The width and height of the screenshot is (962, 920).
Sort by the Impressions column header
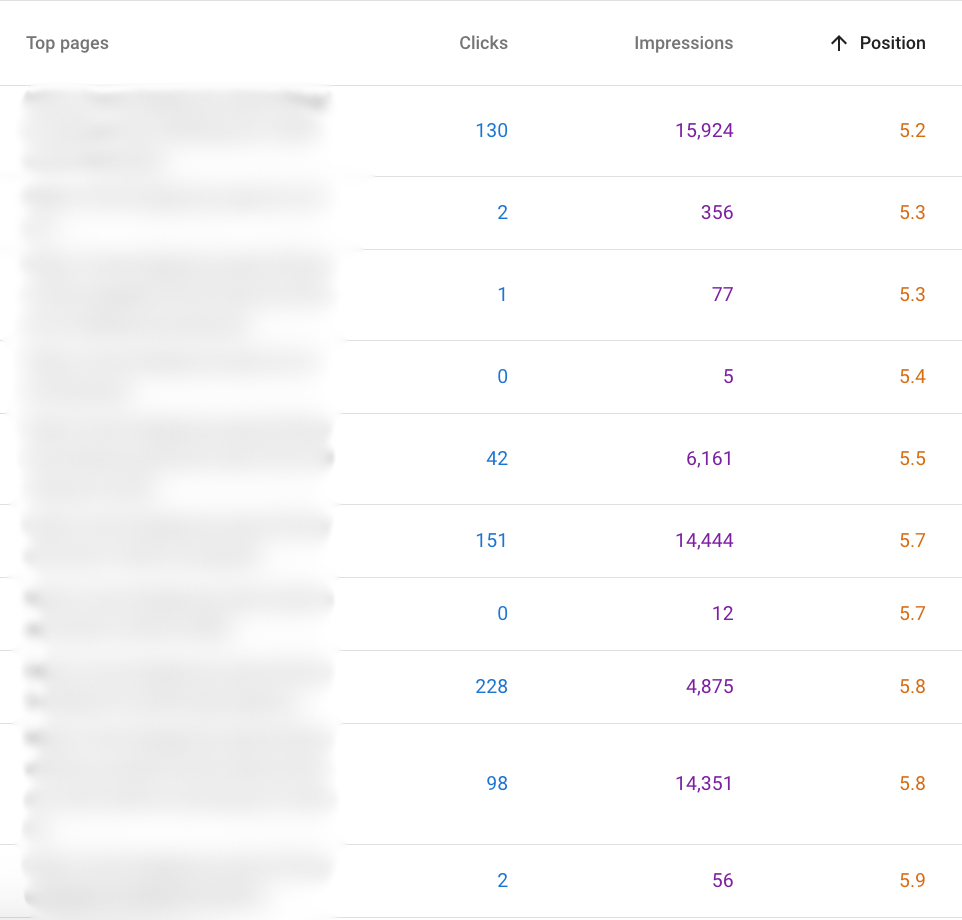coord(683,43)
